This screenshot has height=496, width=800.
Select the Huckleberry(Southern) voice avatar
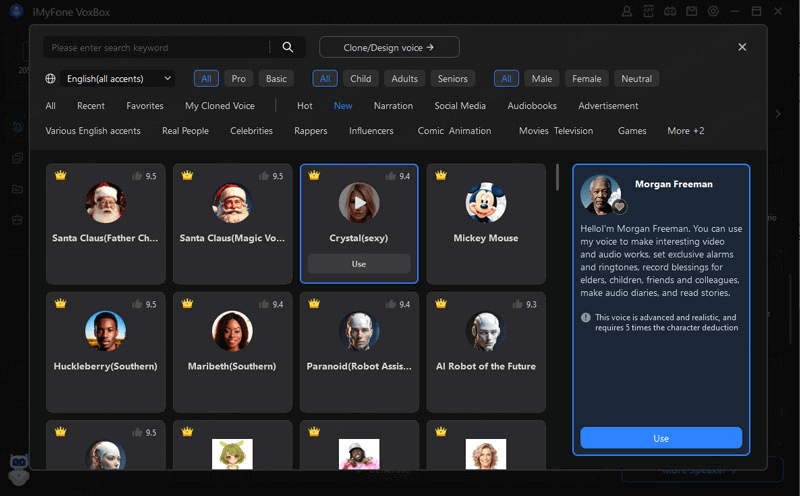coord(106,331)
